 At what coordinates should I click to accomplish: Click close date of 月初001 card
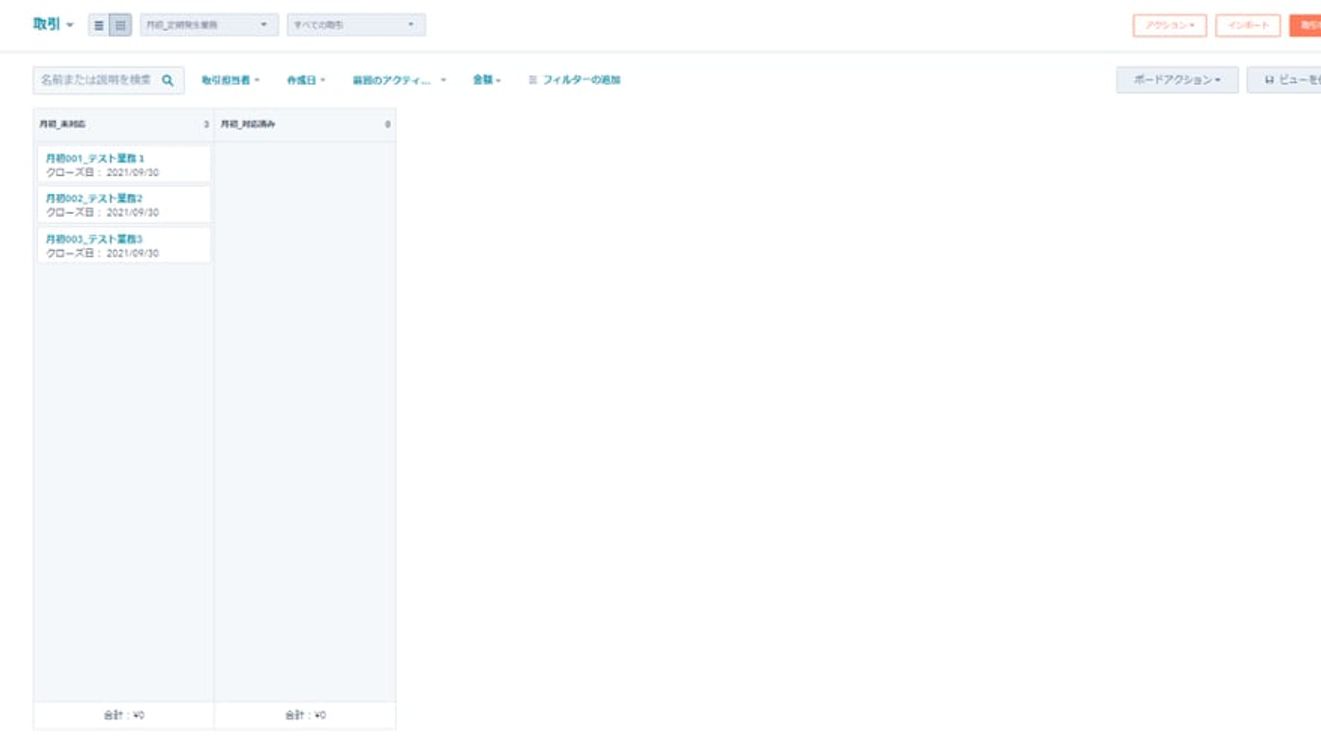[x=102, y=173]
